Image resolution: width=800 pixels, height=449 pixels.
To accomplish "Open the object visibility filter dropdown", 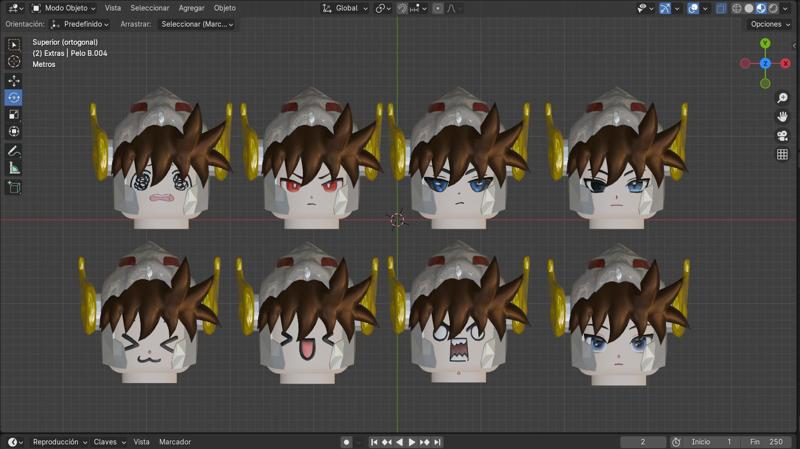I will (645, 8).
